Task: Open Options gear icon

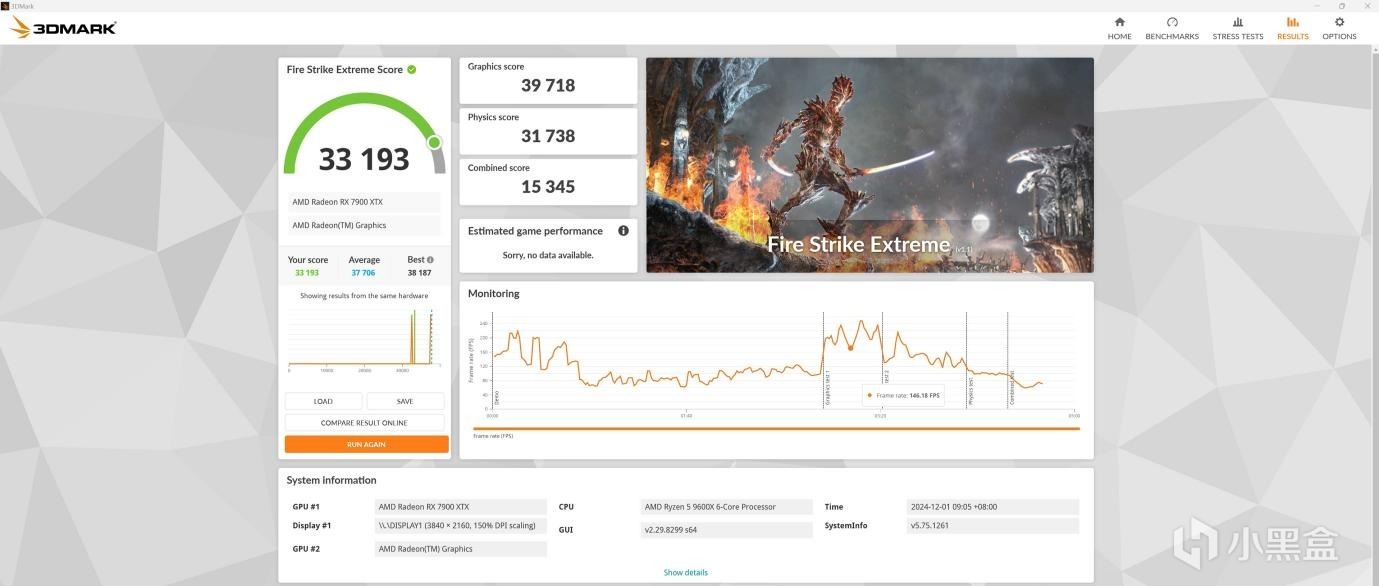Action: pos(1339,22)
